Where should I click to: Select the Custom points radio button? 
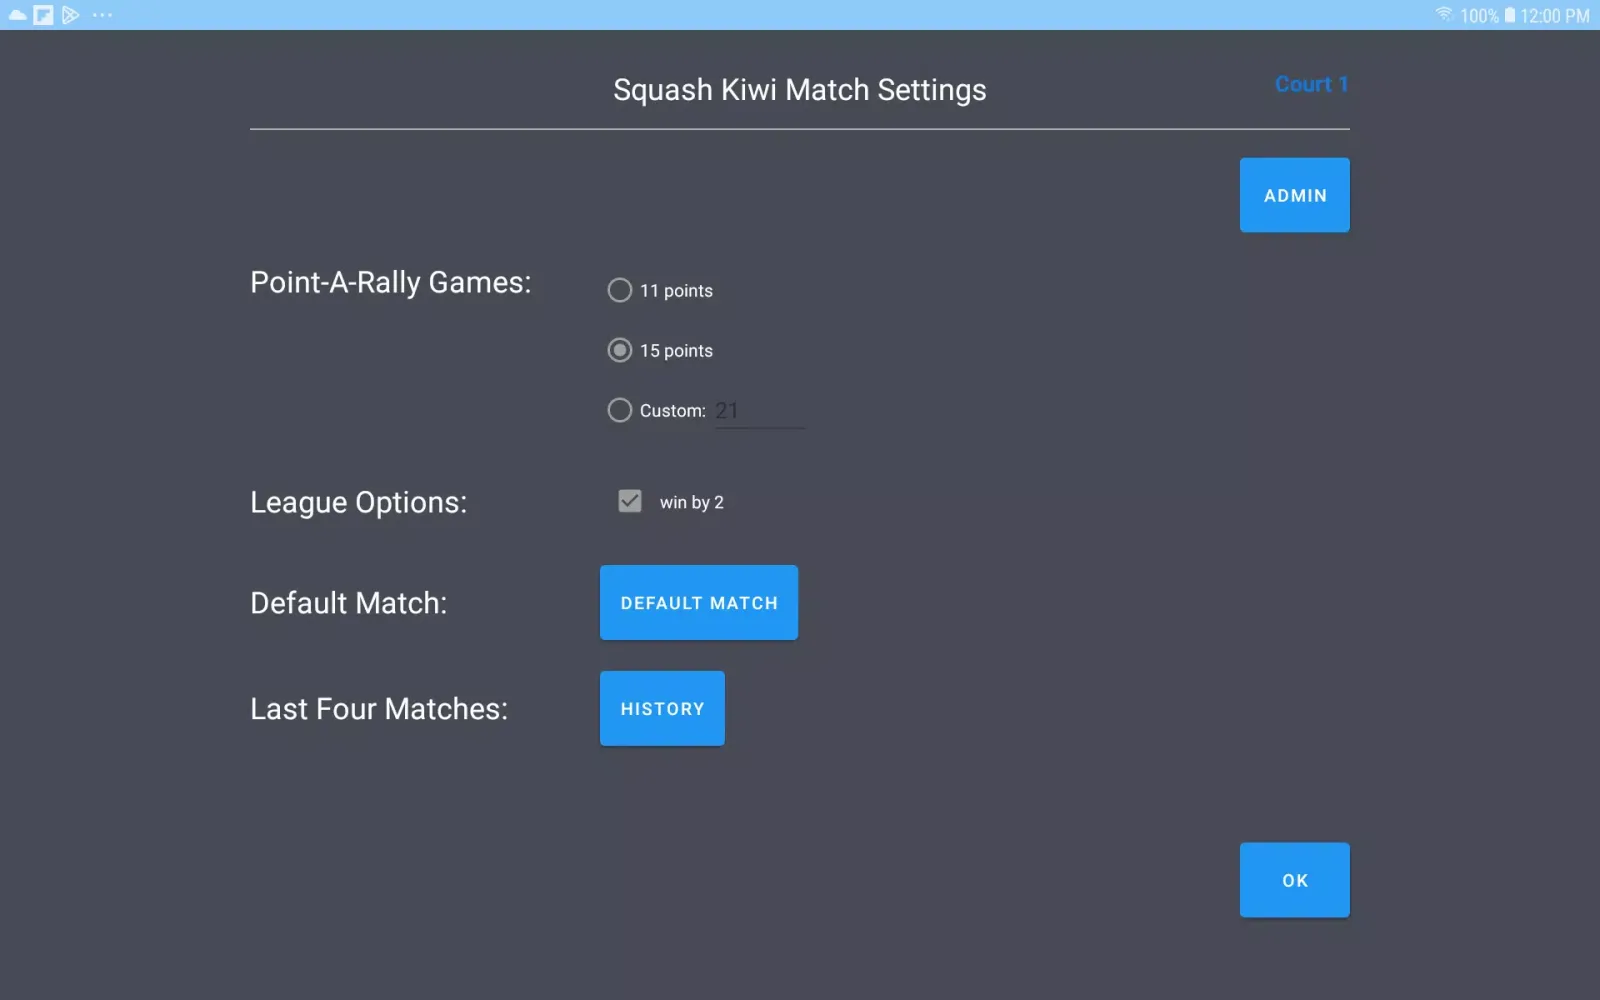click(x=620, y=410)
